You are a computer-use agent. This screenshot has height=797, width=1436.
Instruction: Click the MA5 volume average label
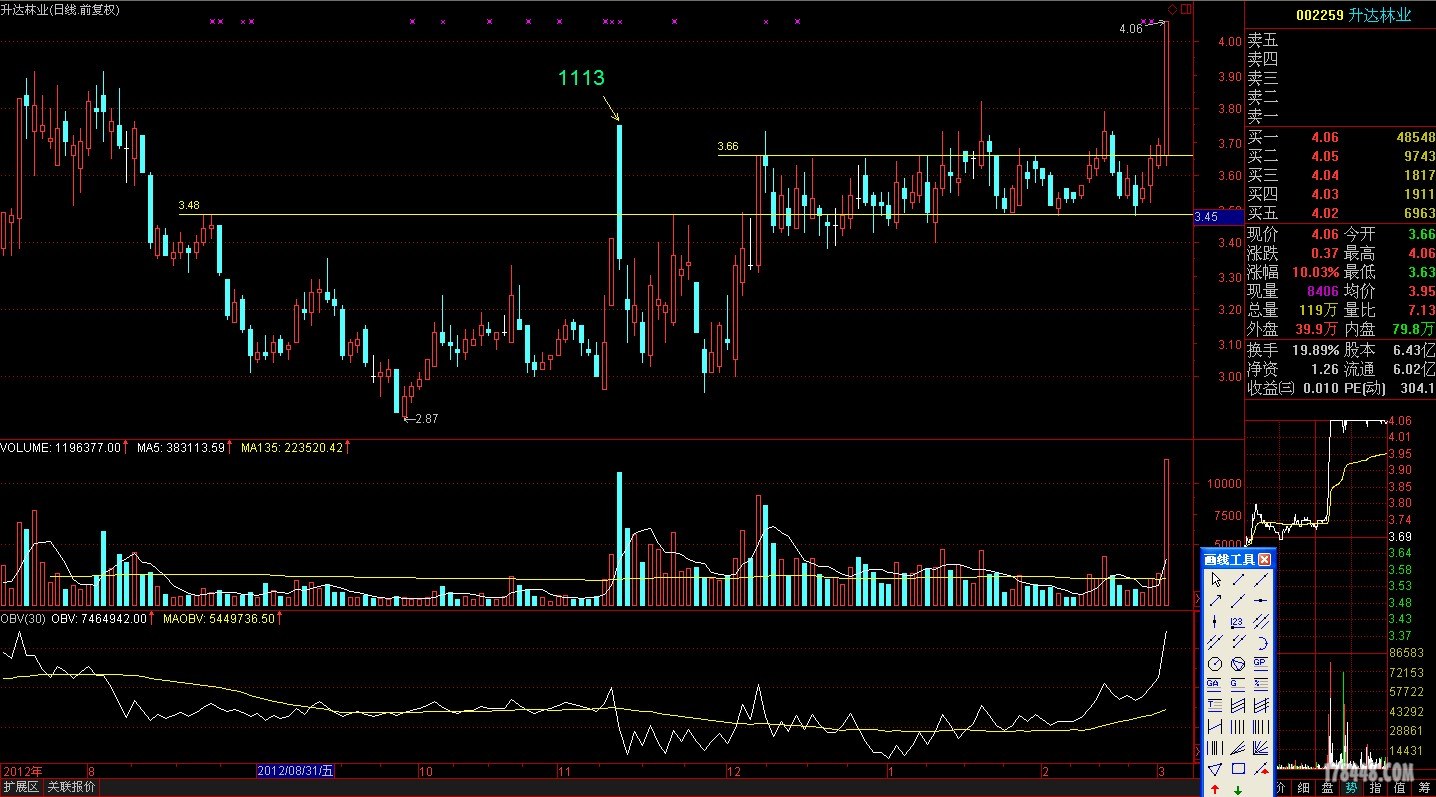pos(180,448)
